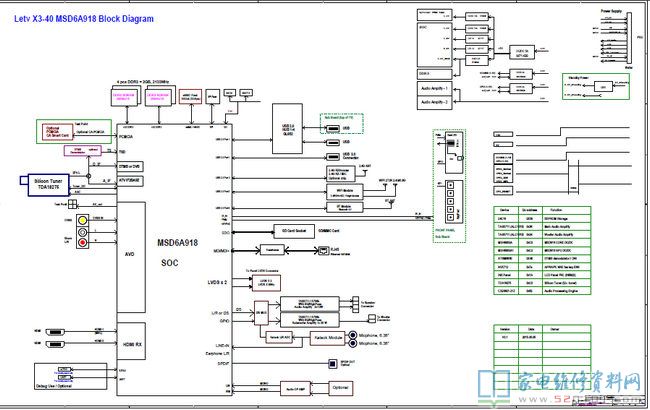Click the title Letv X3-40 MSD6A918 Block Diagram
This screenshot has width=650, height=410.
coord(84,19)
